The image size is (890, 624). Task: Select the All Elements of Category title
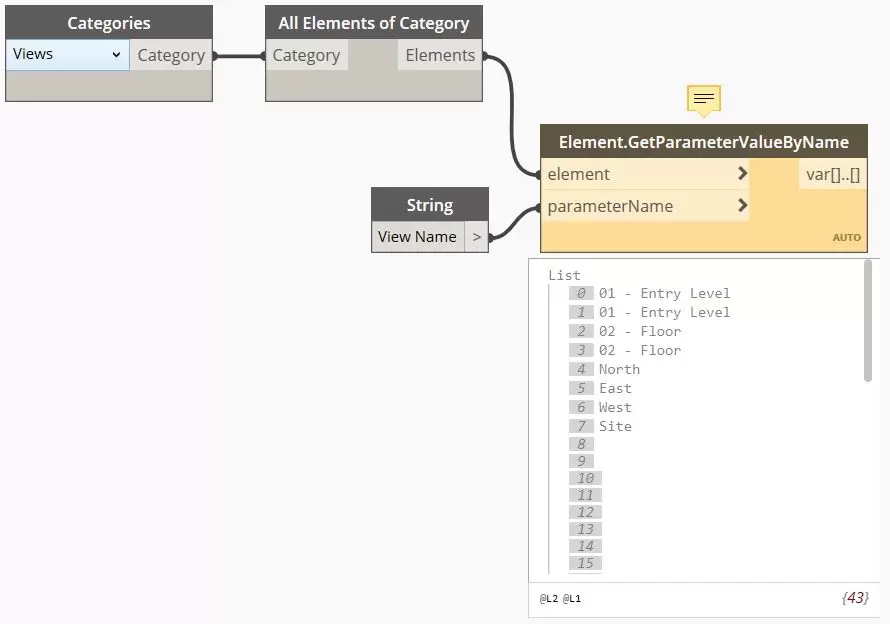coord(374,23)
